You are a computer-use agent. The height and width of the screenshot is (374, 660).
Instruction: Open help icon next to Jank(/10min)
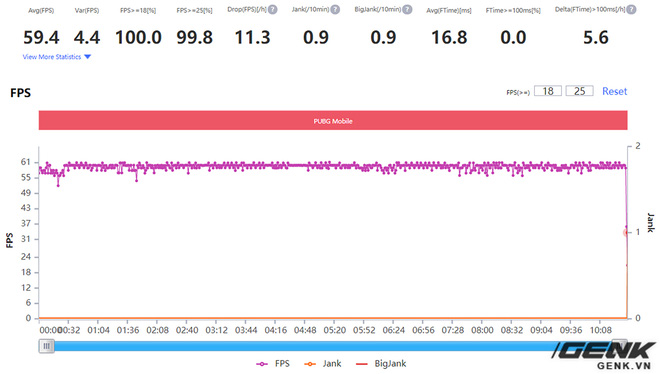335,9
